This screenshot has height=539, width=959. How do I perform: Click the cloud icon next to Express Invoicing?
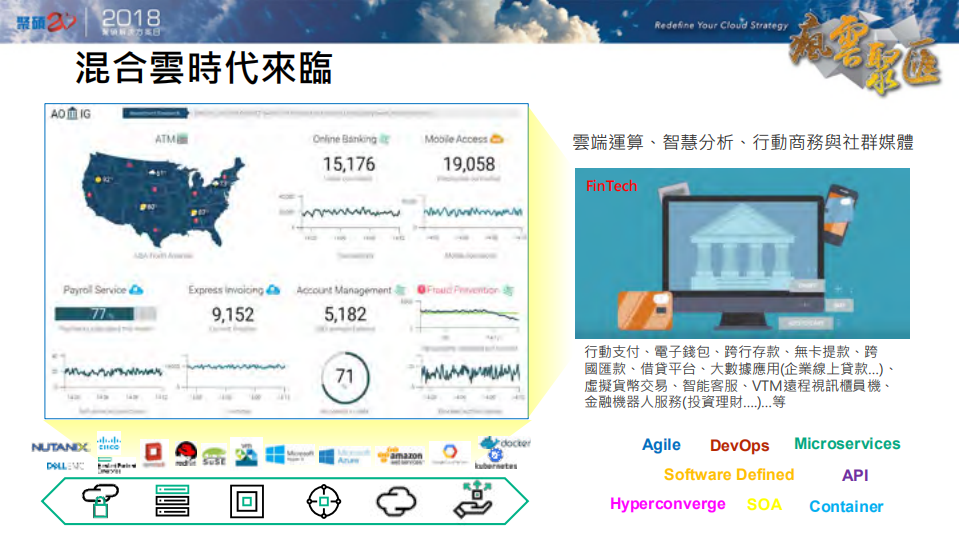(x=273, y=289)
